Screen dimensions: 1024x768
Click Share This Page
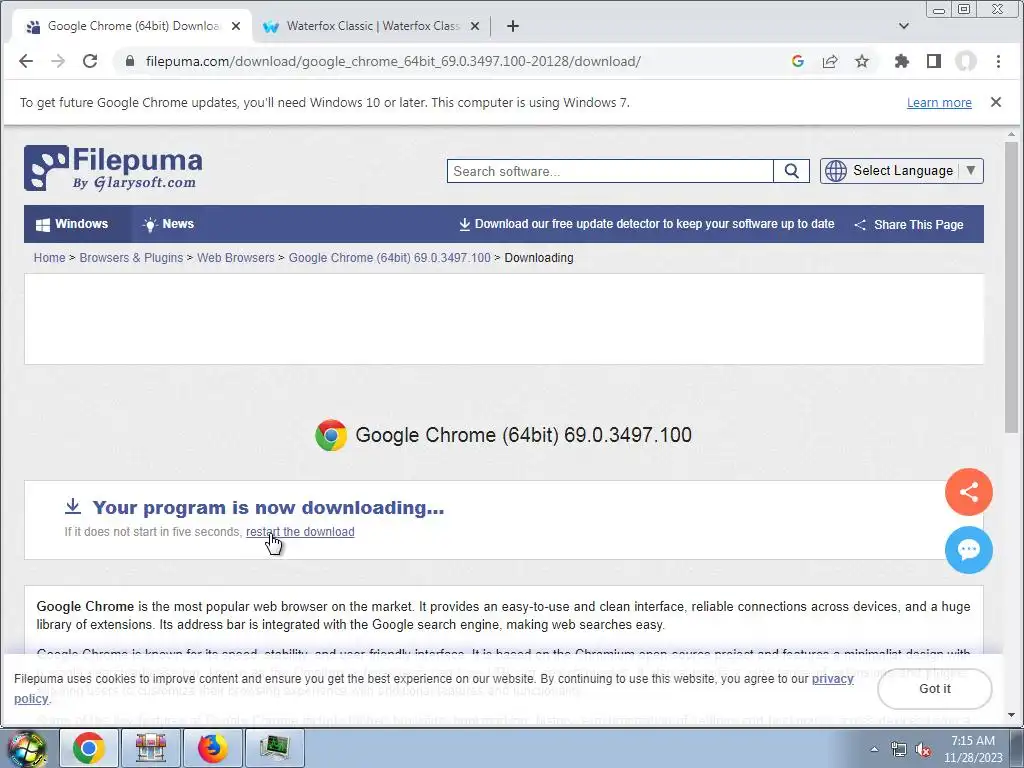click(909, 225)
